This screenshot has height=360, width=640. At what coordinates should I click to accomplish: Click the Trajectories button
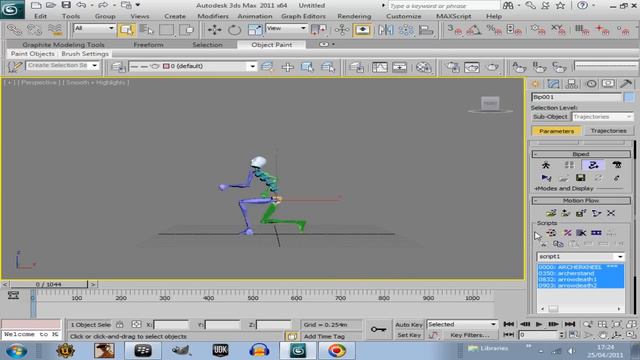point(608,131)
